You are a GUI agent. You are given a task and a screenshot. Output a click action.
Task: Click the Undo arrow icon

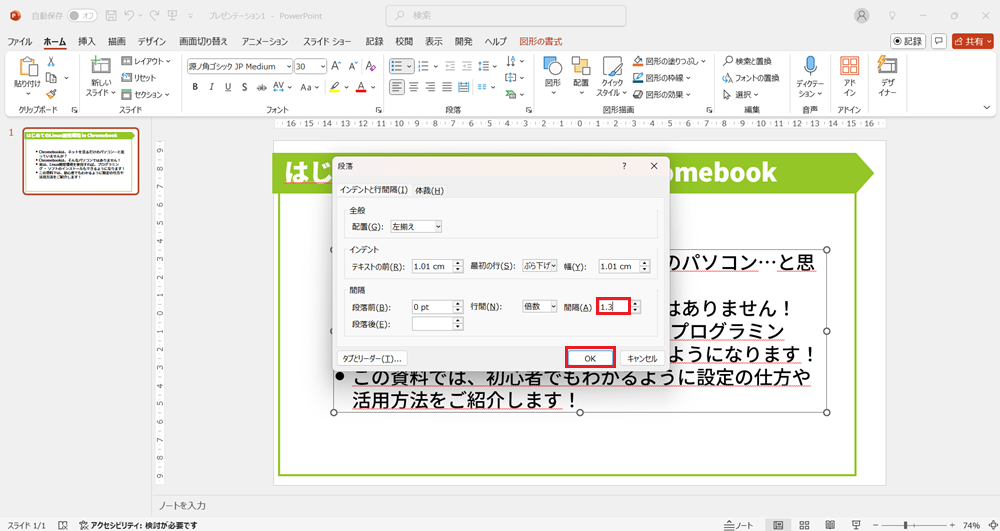[129, 15]
